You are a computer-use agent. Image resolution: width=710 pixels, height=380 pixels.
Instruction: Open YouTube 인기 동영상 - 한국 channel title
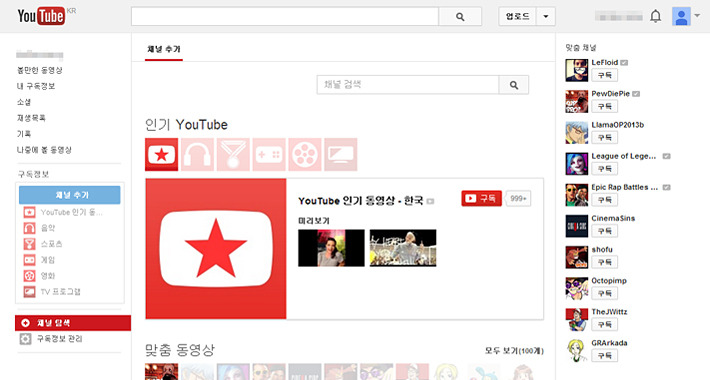pyautogui.click(x=360, y=201)
